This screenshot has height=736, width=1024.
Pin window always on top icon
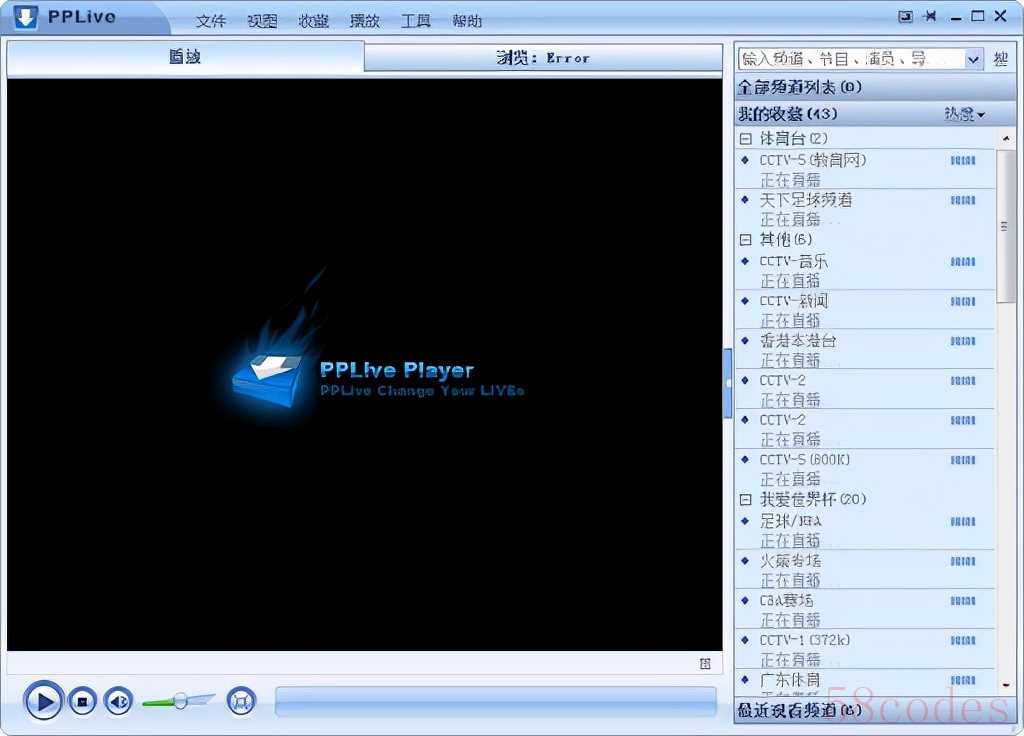[x=931, y=16]
